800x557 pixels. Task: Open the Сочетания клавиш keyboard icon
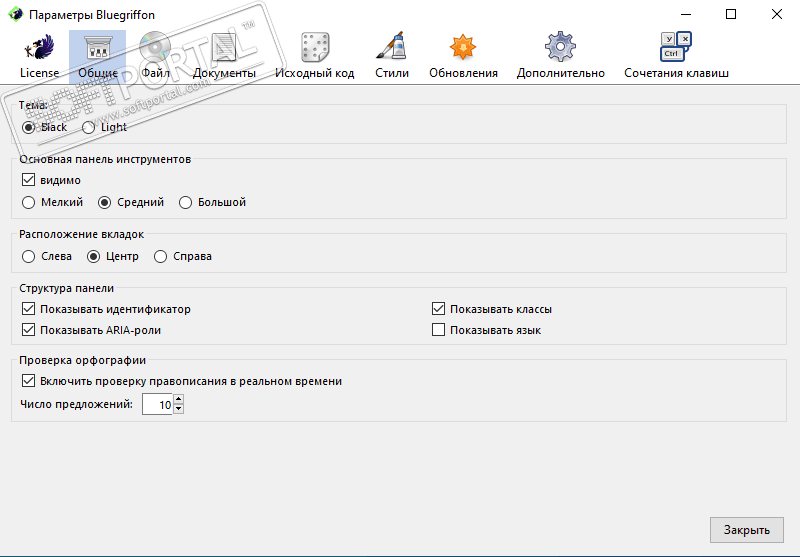tap(676, 47)
